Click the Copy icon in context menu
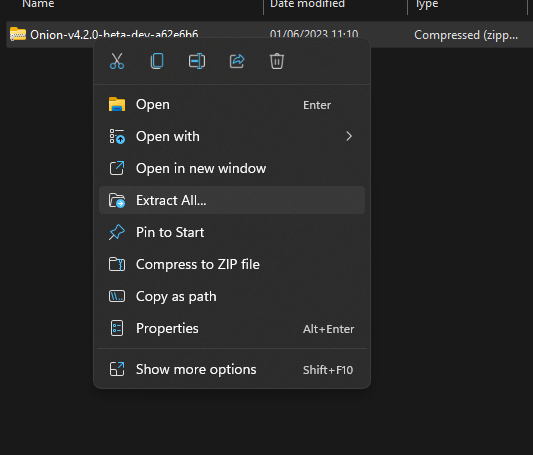533x455 pixels. [157, 61]
